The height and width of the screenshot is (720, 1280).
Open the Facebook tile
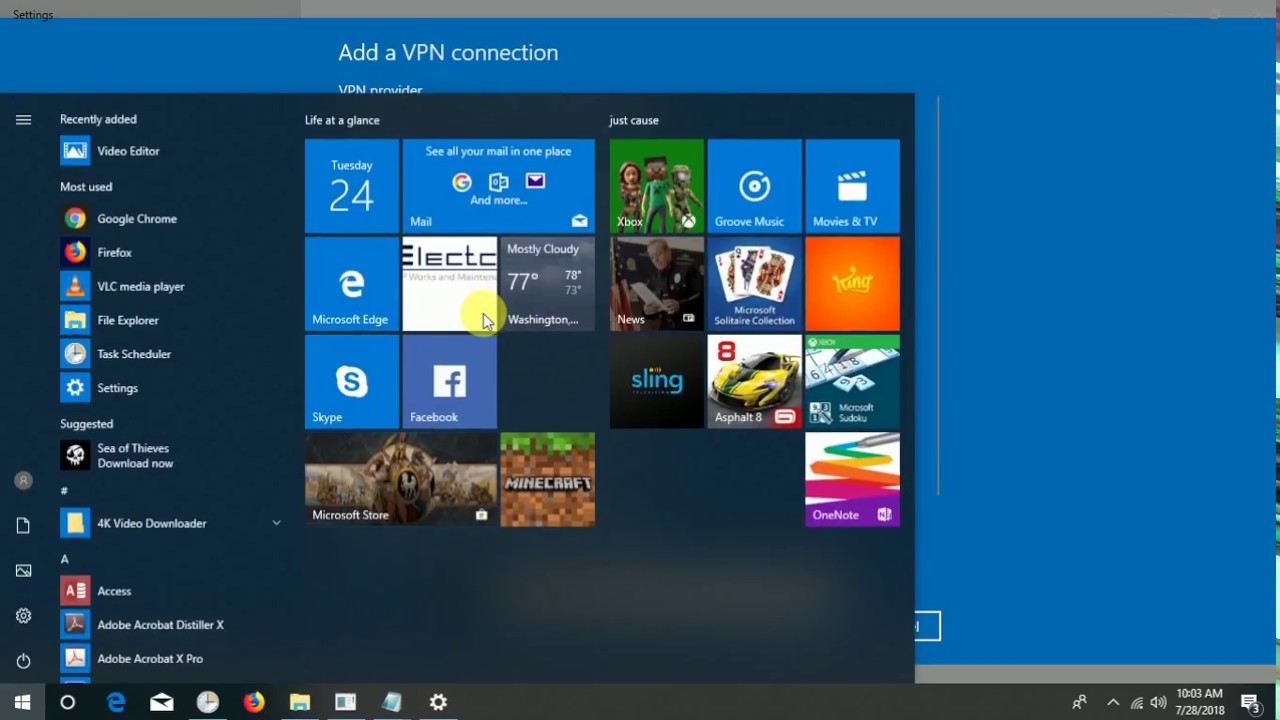click(x=450, y=382)
